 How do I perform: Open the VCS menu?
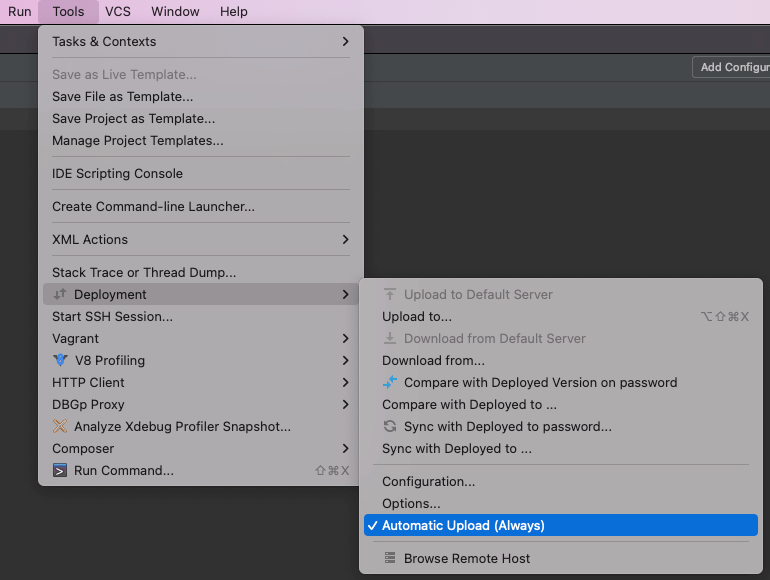[118, 12]
